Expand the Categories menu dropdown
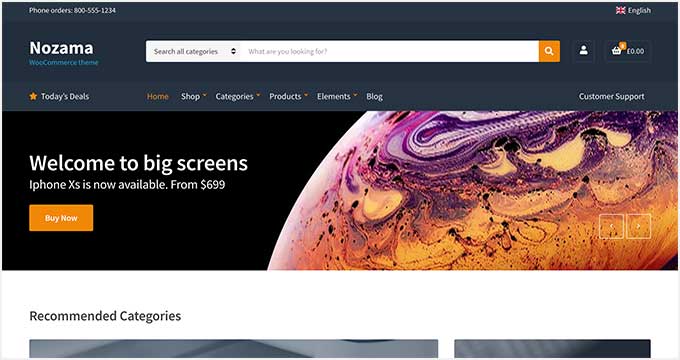 tap(238, 96)
